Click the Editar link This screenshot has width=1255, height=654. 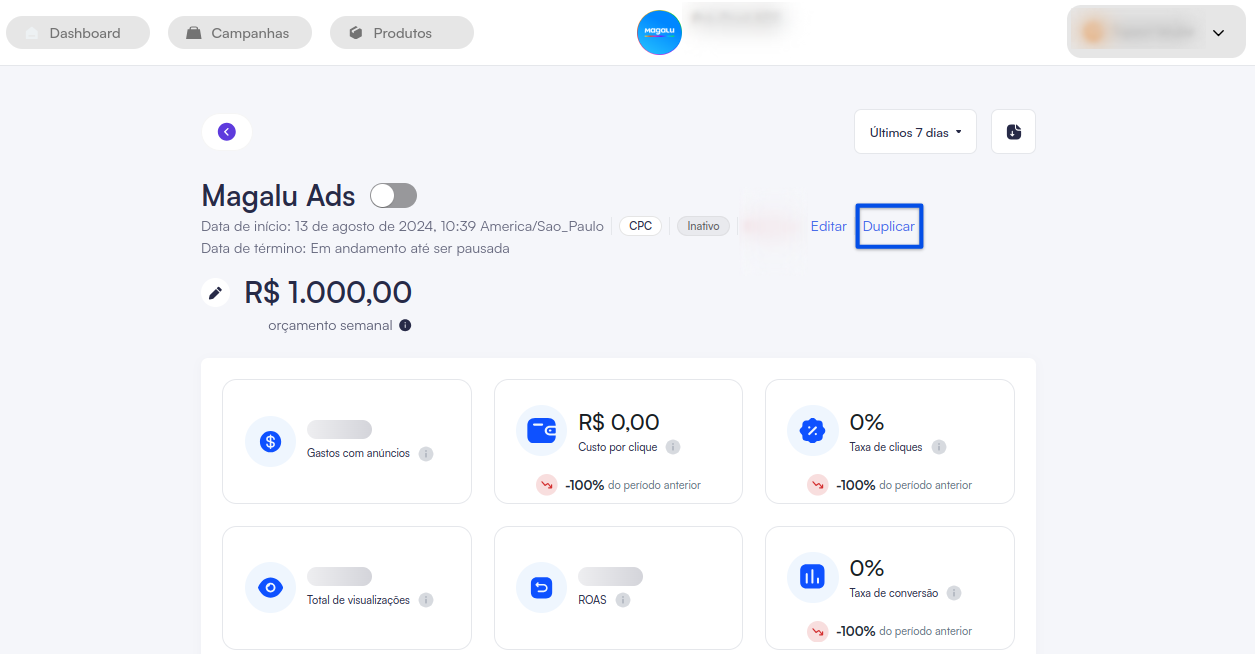pos(828,226)
